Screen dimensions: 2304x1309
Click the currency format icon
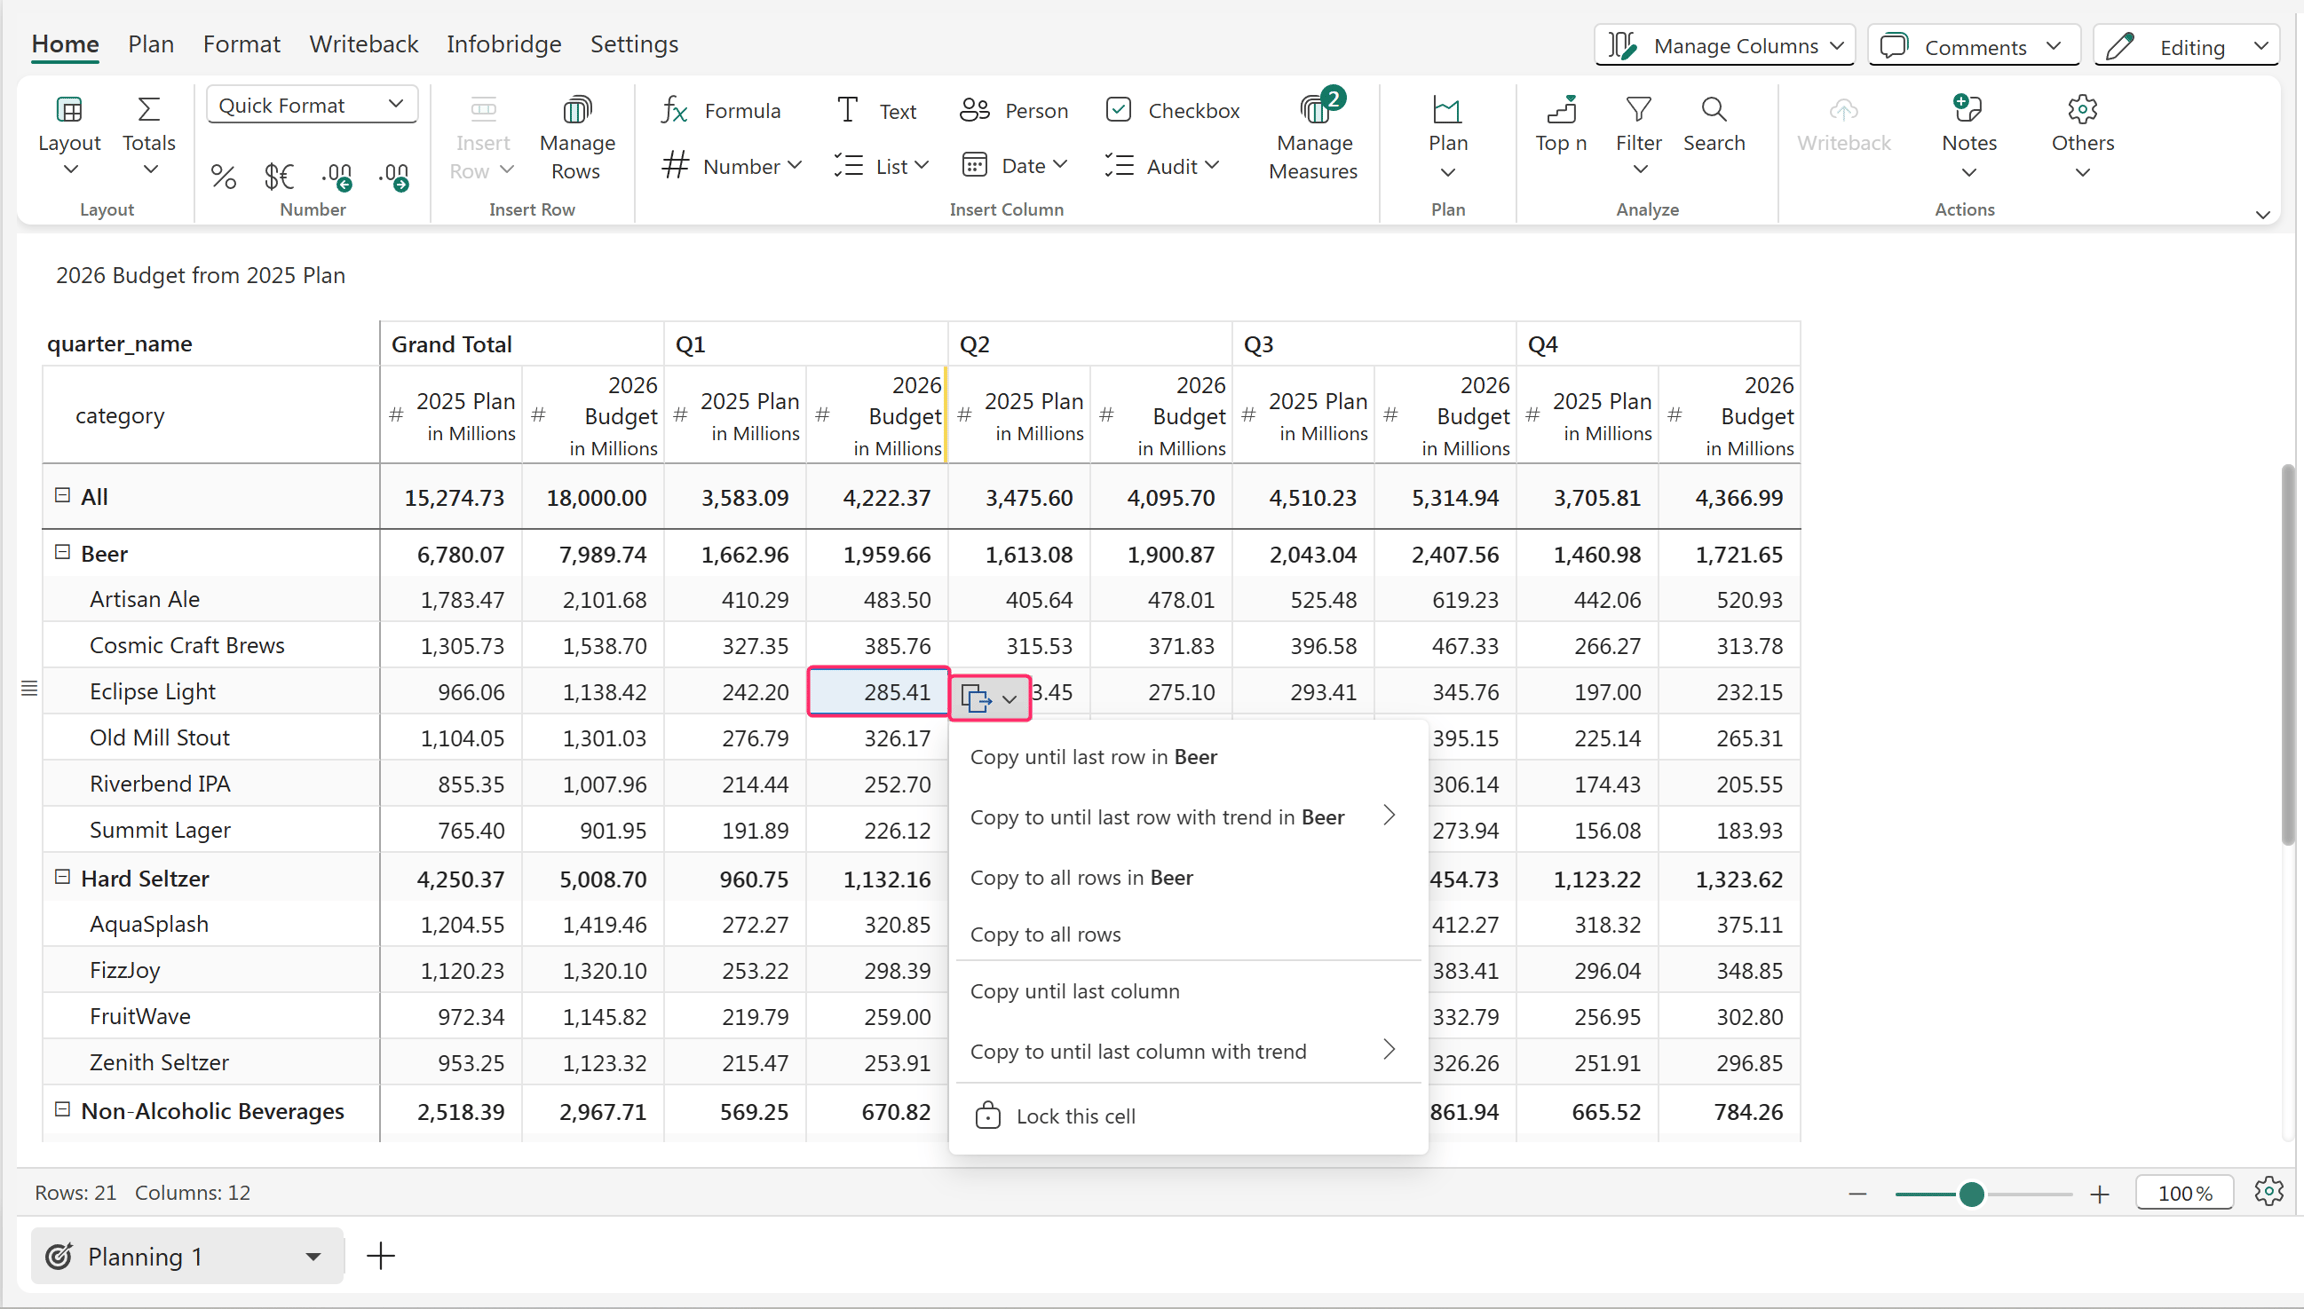(x=279, y=176)
